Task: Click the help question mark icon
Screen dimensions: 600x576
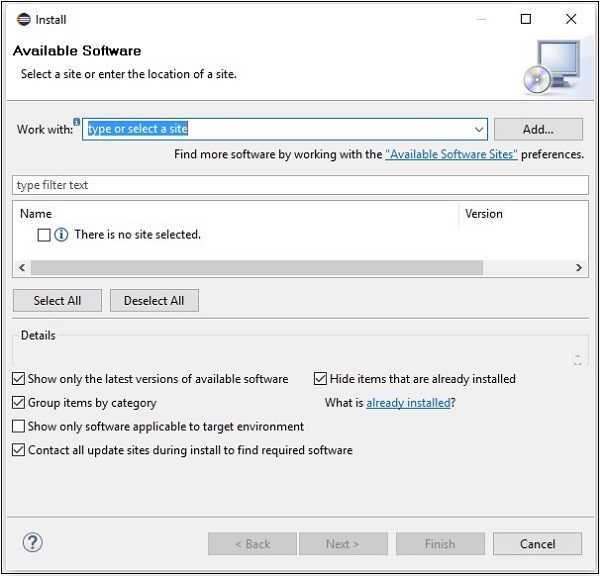Action: pos(31,543)
